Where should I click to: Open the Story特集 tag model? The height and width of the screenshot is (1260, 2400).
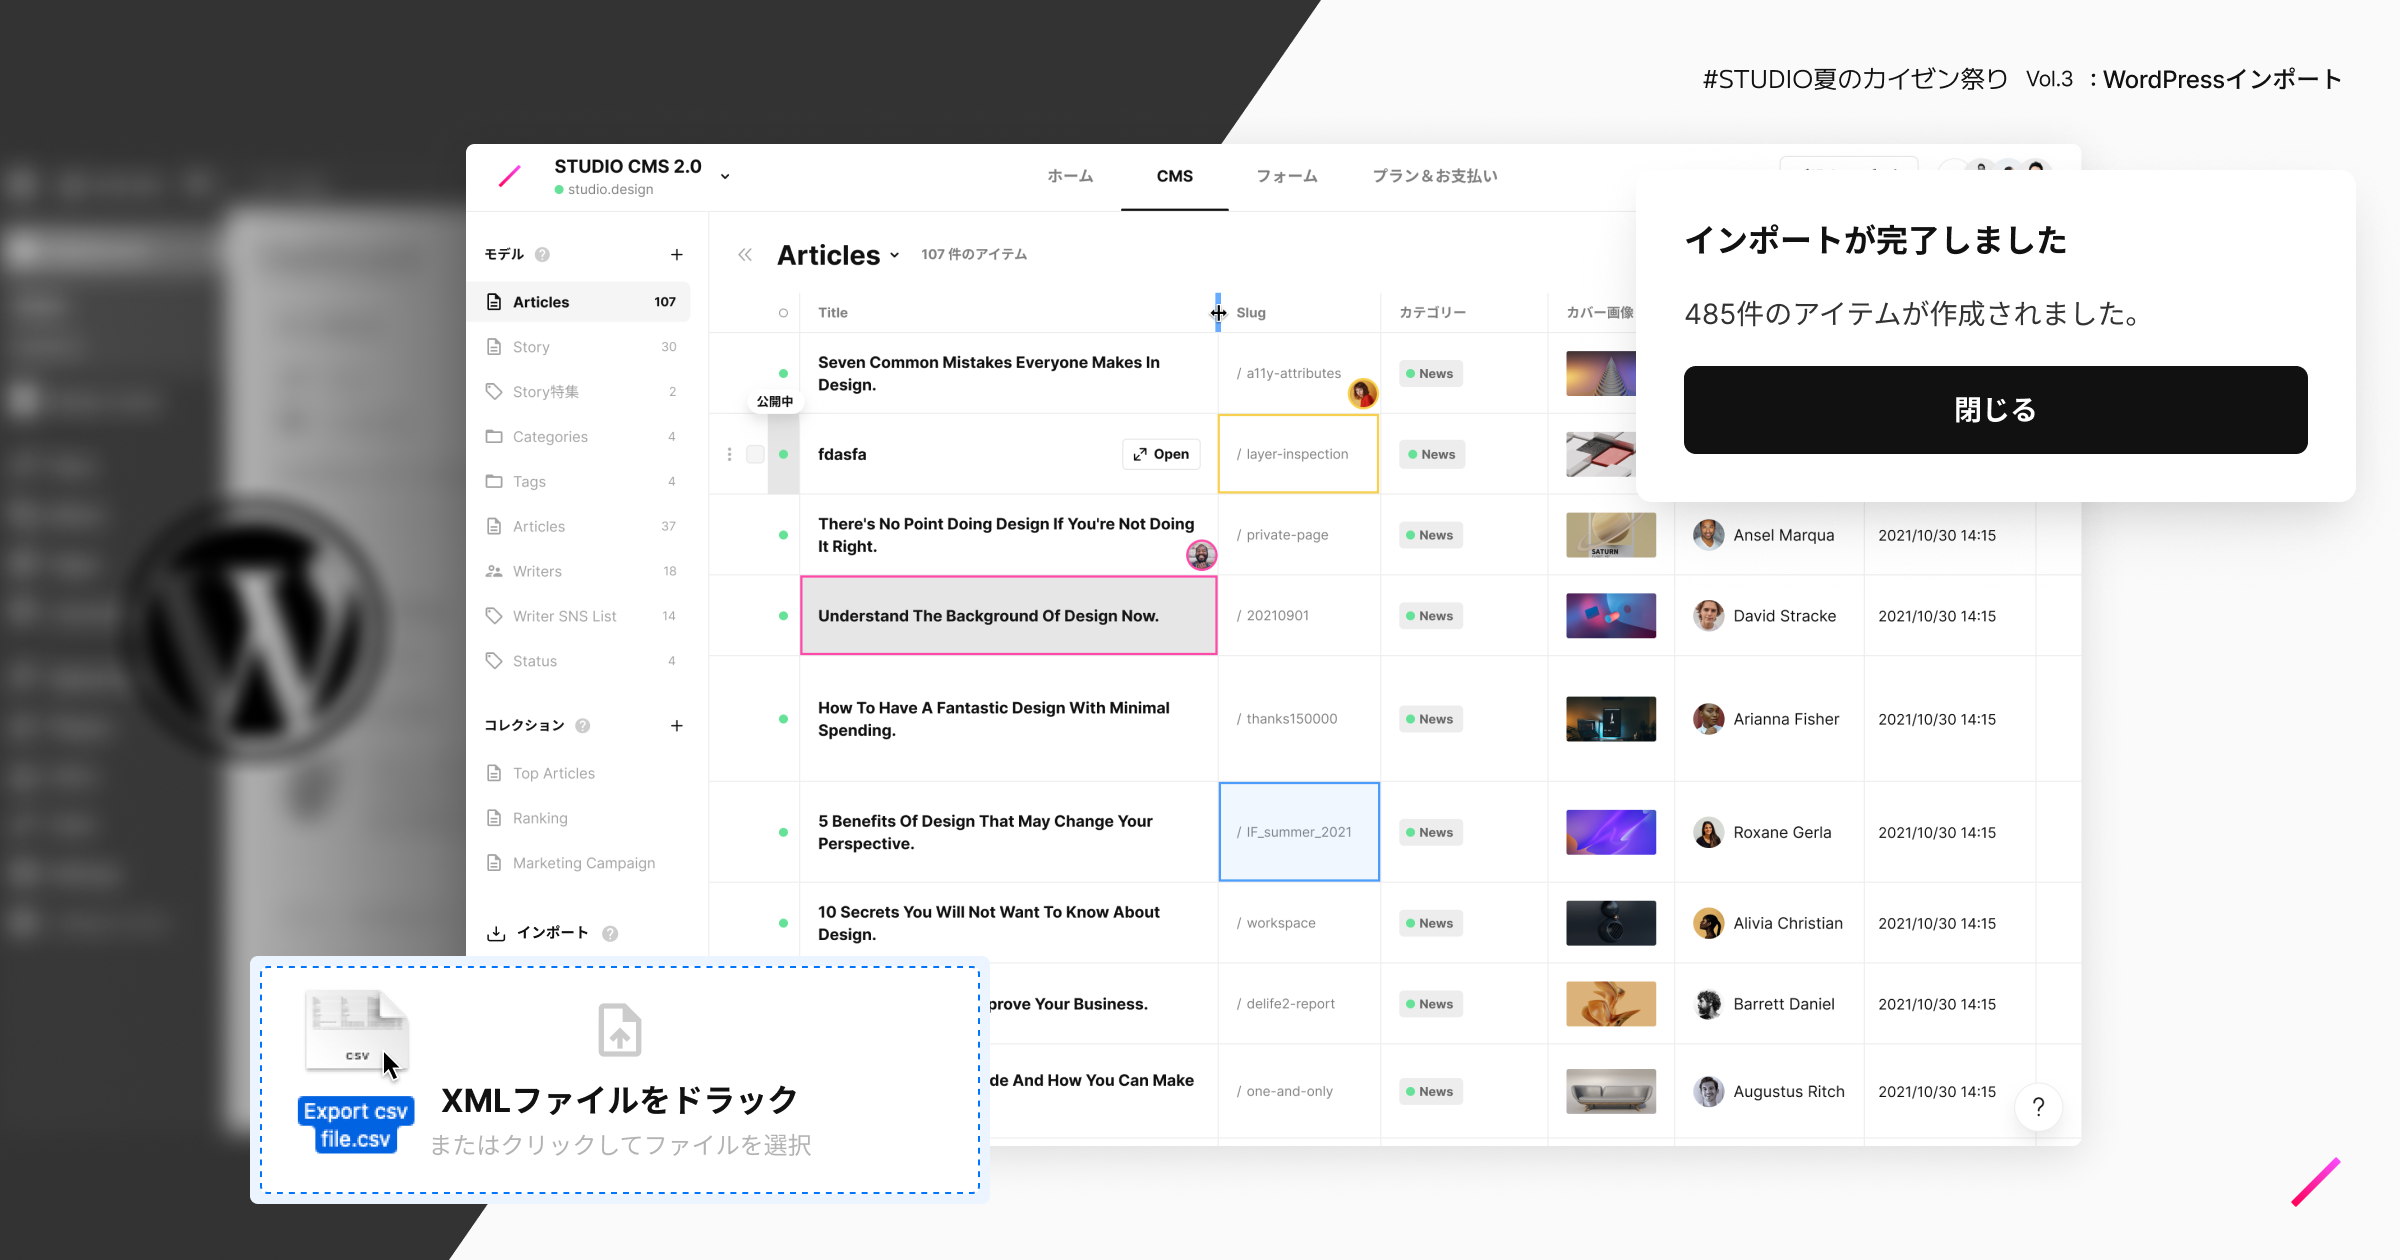pyautogui.click(x=579, y=392)
